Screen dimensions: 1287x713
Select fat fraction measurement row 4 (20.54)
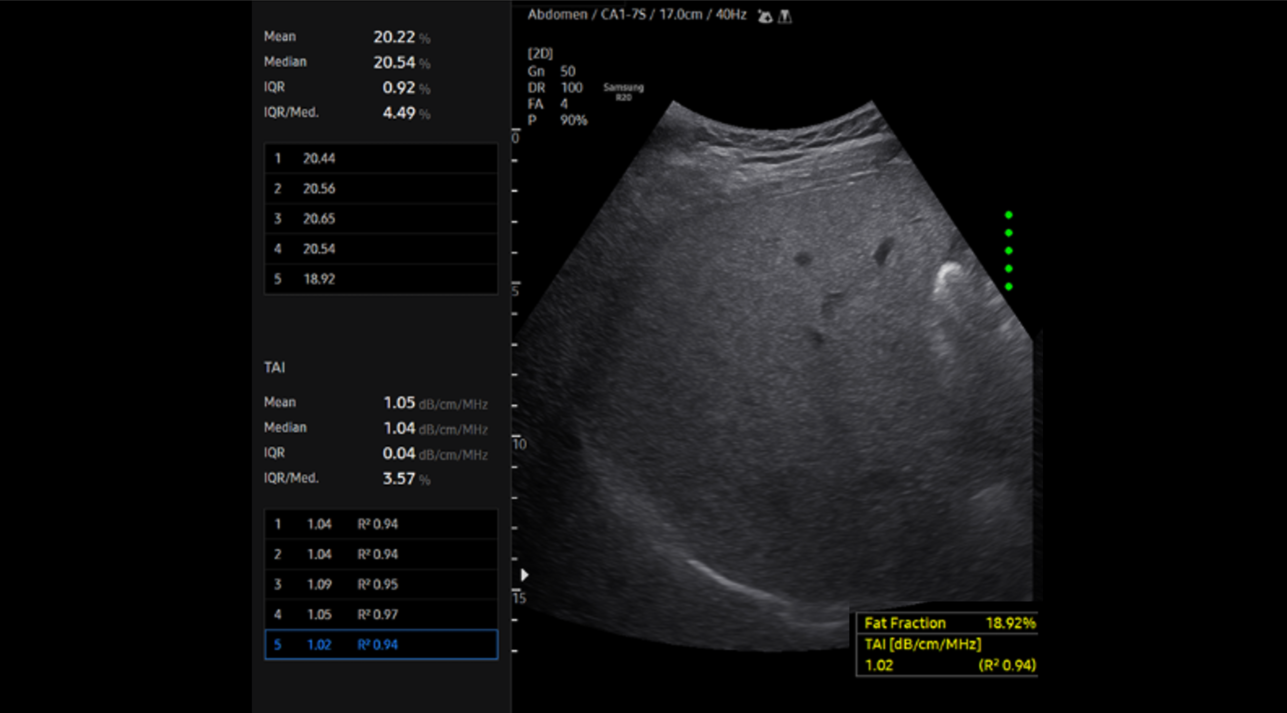(381, 248)
